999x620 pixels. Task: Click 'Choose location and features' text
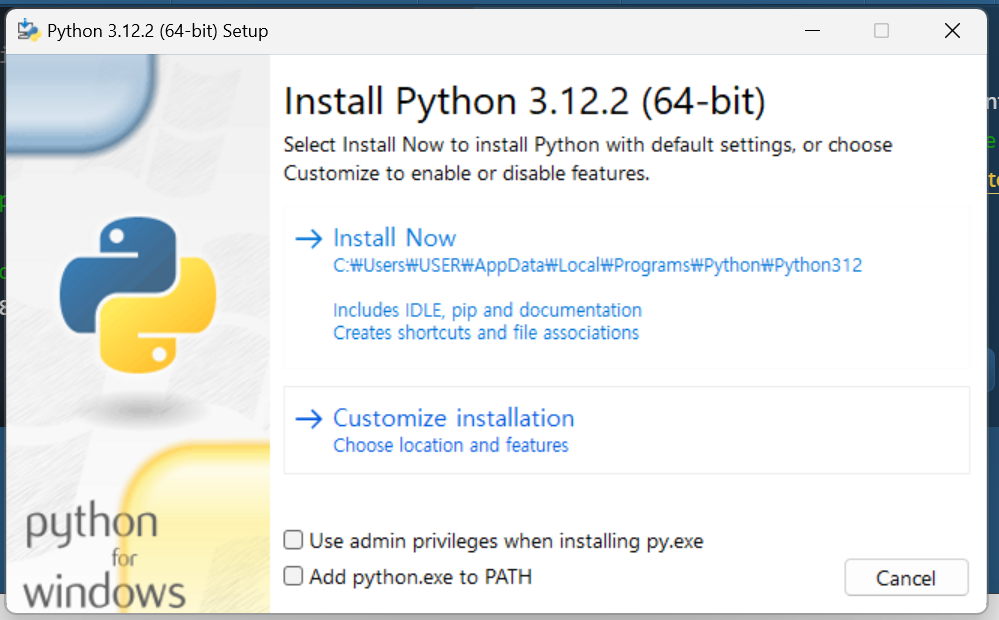tap(450, 445)
